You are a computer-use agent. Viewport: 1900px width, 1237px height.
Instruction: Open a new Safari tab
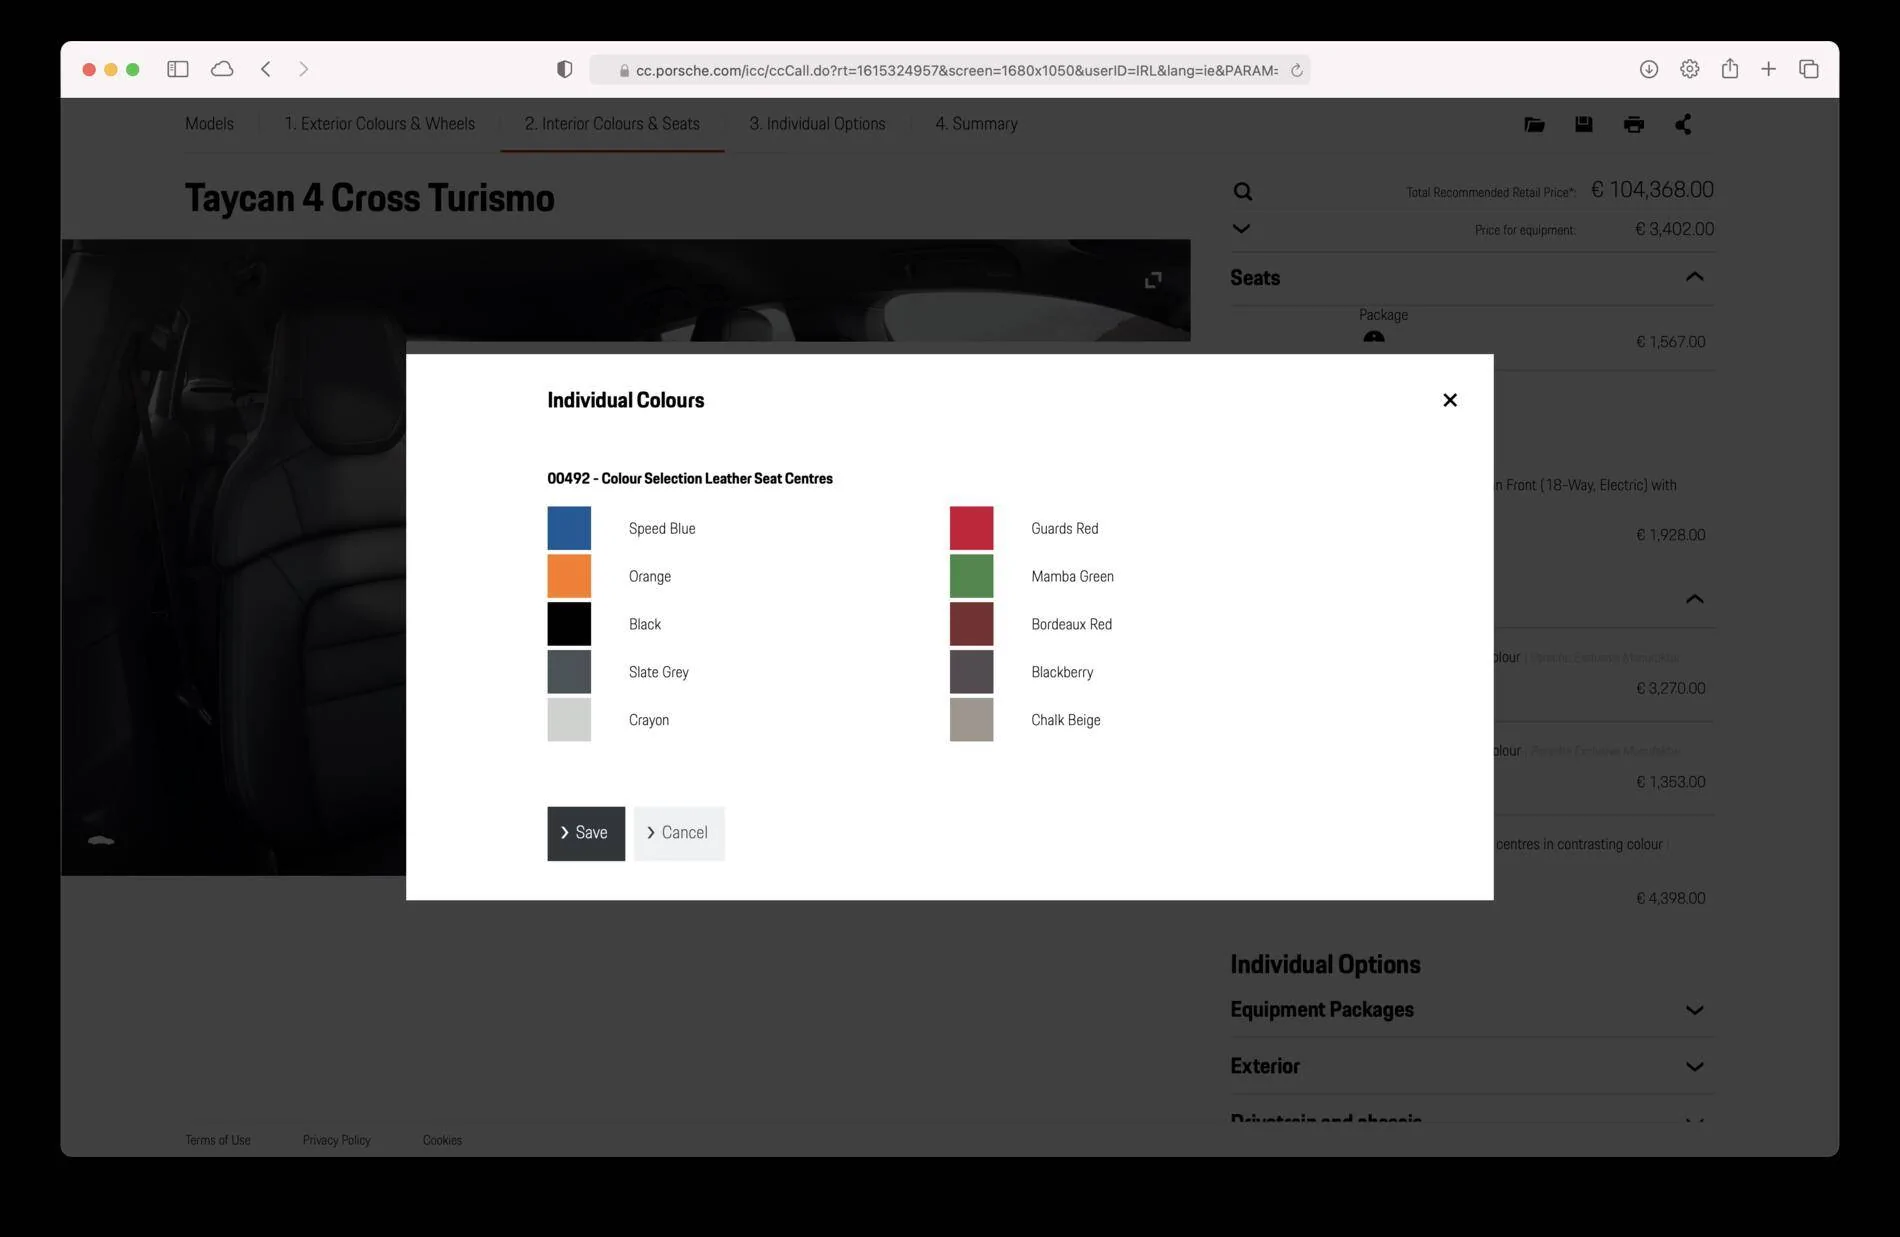1768,69
